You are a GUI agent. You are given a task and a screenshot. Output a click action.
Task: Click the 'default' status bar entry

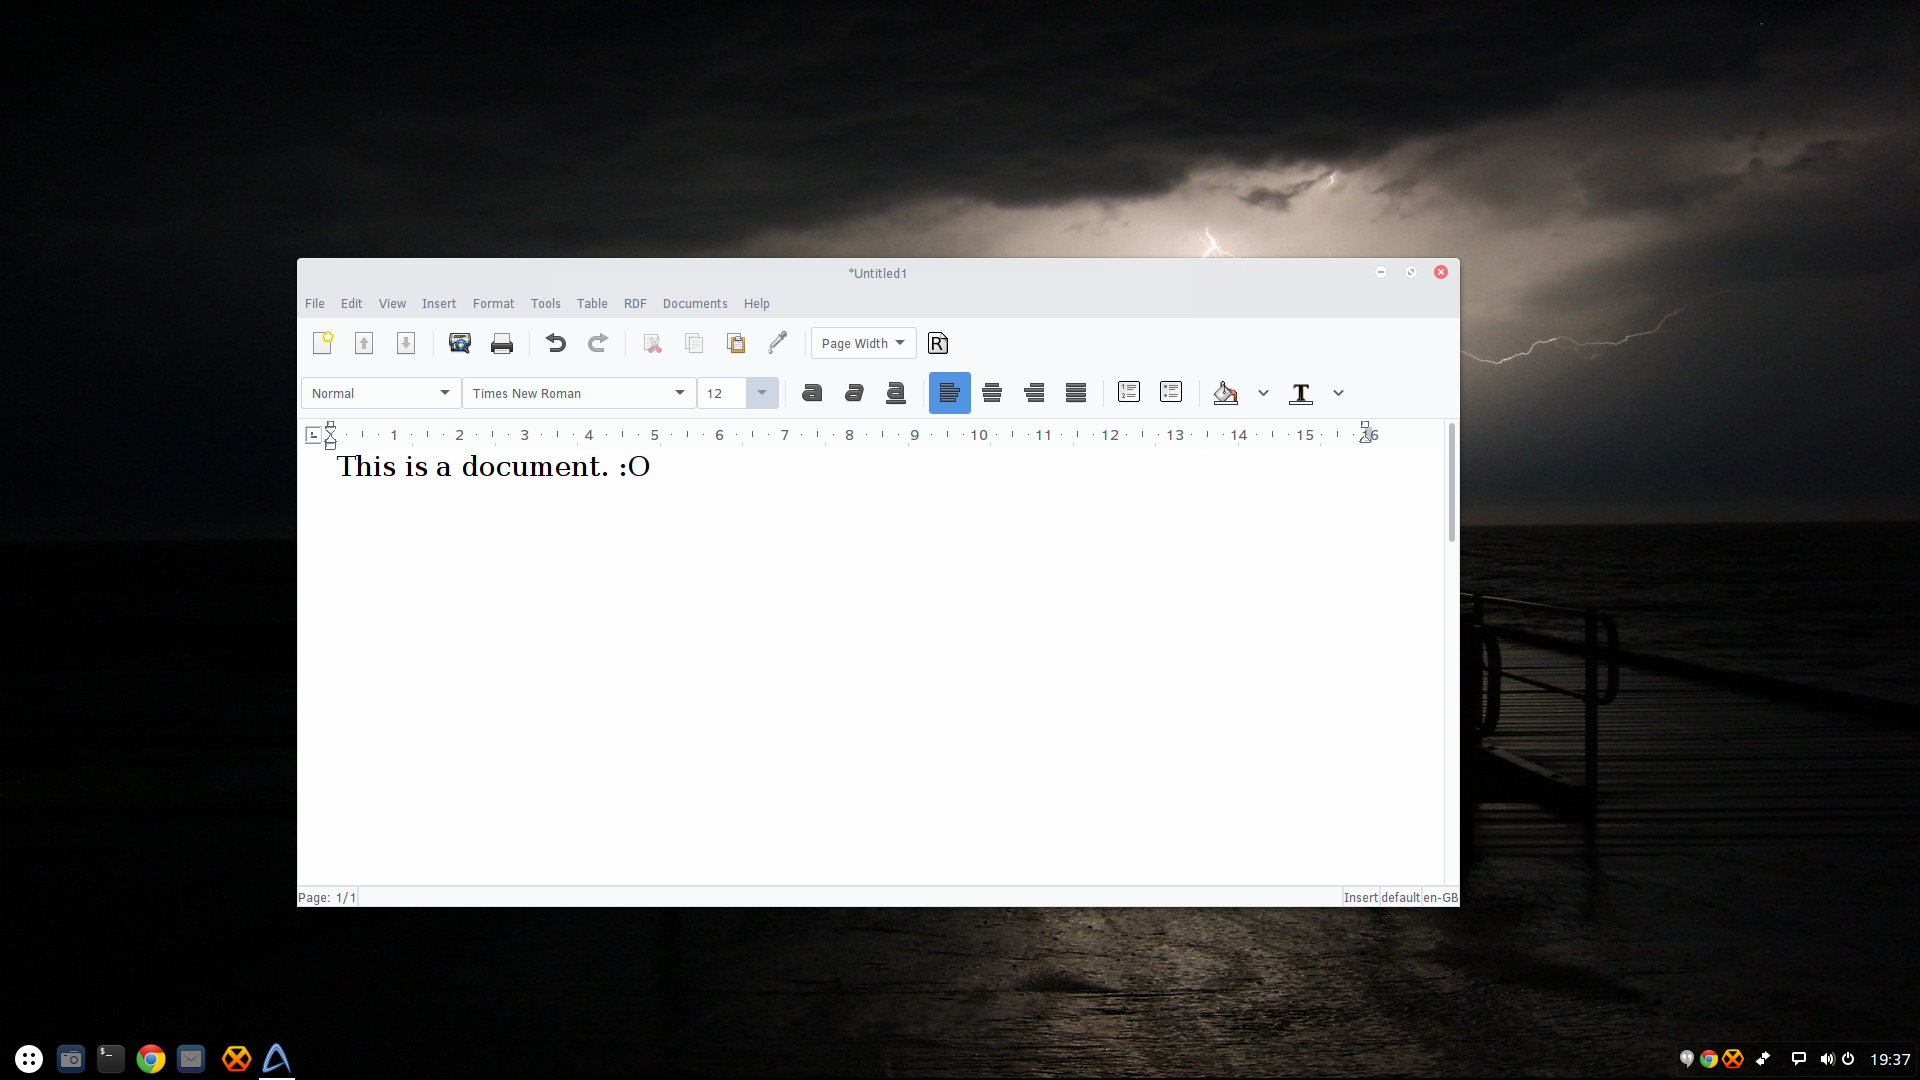[1401, 897]
